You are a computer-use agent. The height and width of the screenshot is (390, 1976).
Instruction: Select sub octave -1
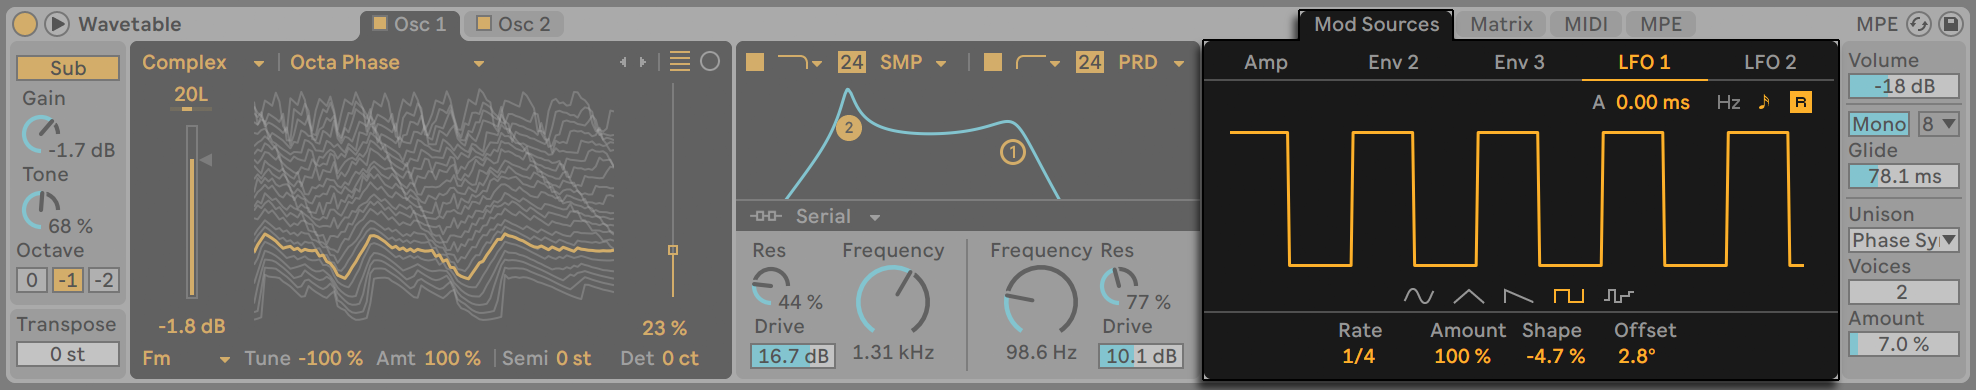tap(68, 280)
